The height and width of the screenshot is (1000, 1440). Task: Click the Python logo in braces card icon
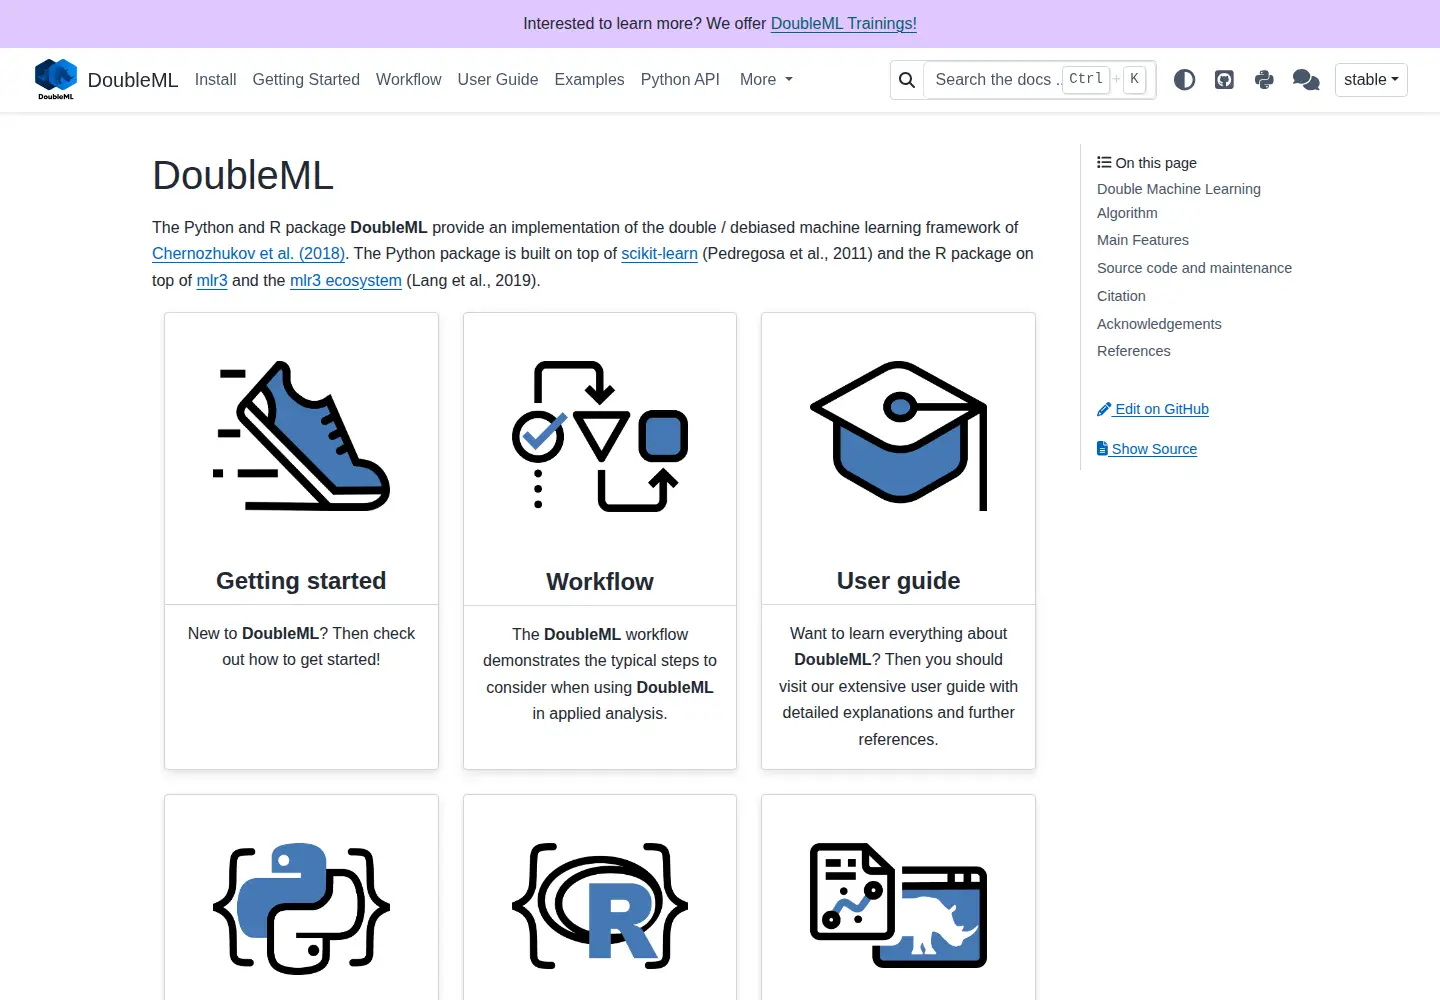point(301,908)
